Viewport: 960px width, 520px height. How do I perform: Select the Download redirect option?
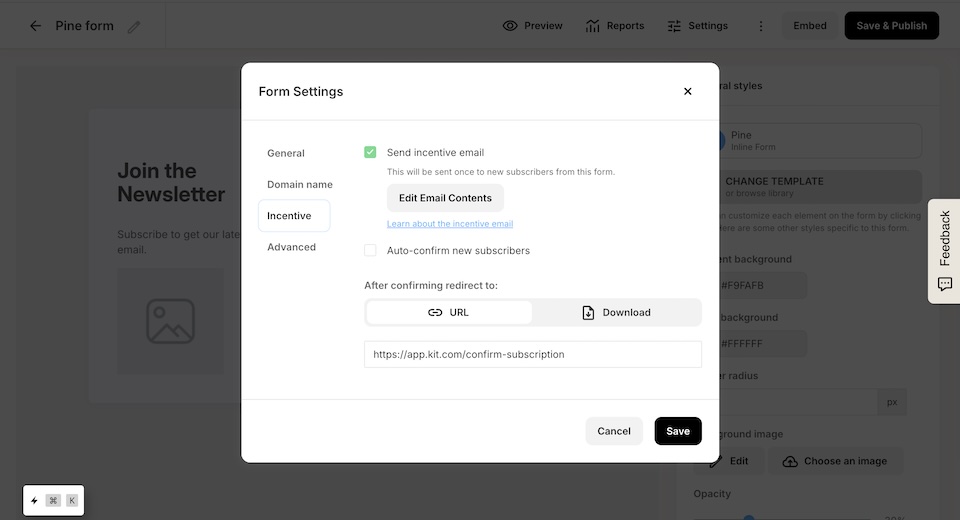616,312
